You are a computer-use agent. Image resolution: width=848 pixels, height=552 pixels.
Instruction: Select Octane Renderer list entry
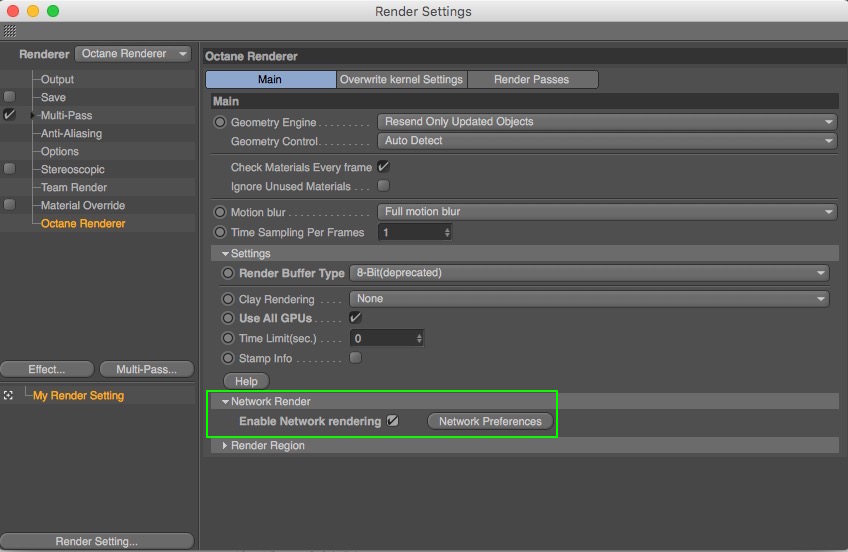(x=83, y=223)
